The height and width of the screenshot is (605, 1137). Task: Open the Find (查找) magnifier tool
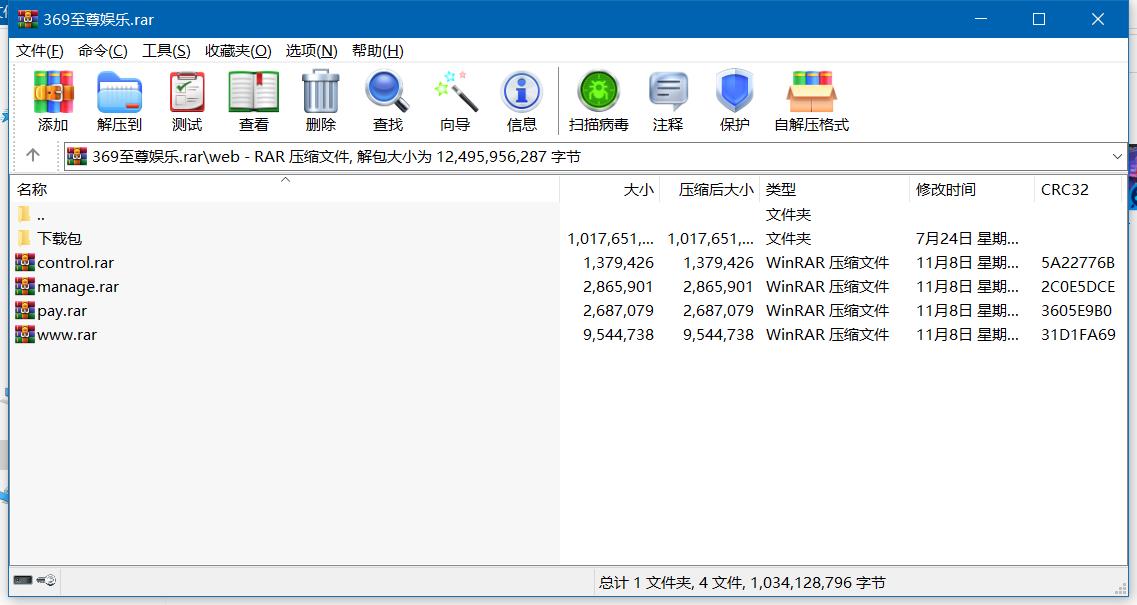pos(387,101)
